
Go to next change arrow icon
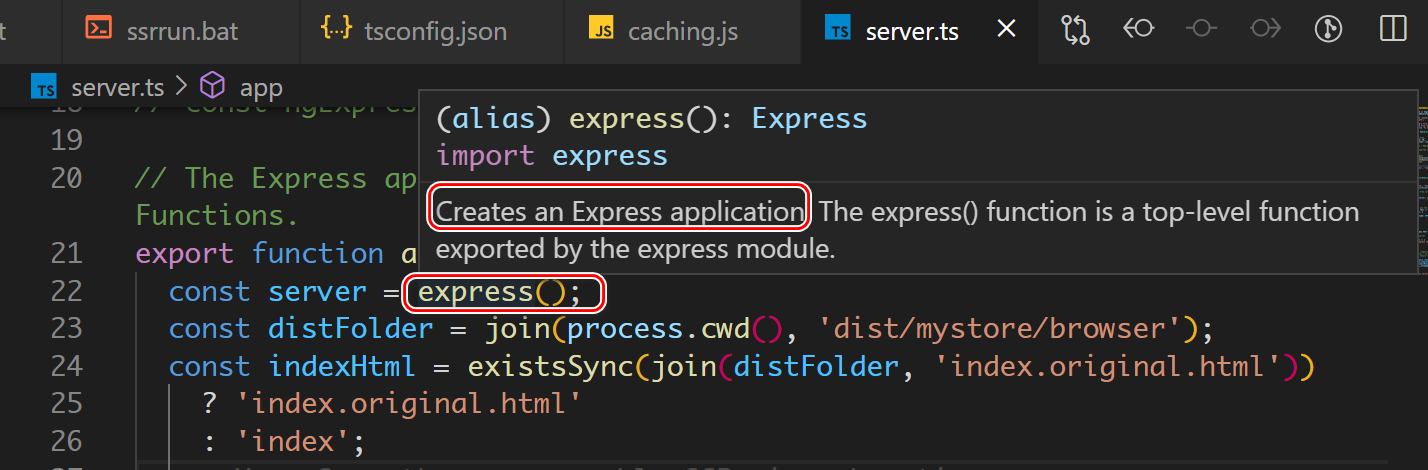[1265, 29]
